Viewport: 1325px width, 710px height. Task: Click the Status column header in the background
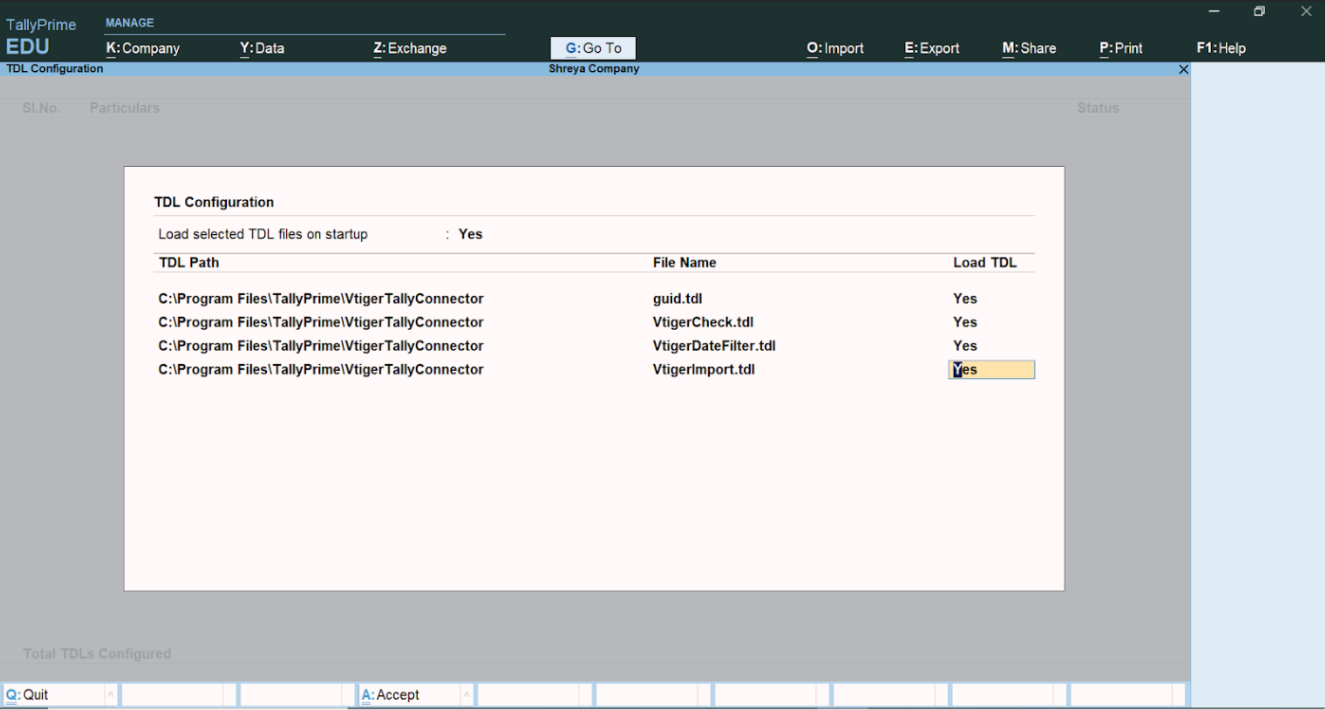point(1098,108)
